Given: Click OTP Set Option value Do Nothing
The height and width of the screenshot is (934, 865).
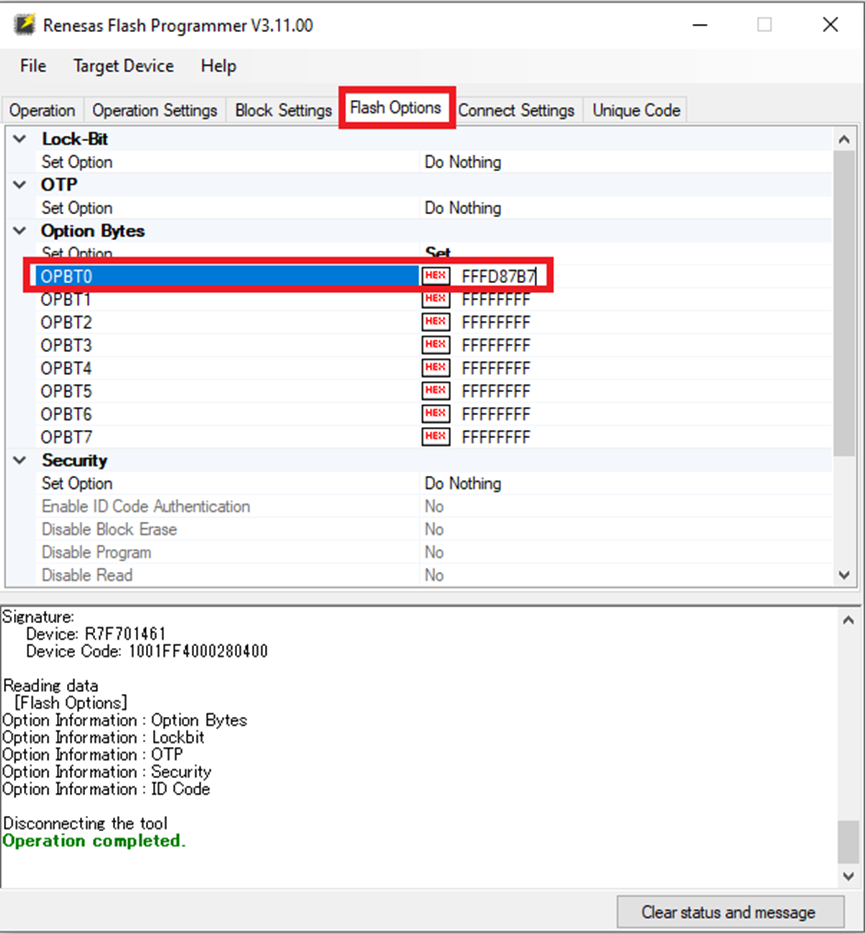Looking at the screenshot, I should coord(463,208).
